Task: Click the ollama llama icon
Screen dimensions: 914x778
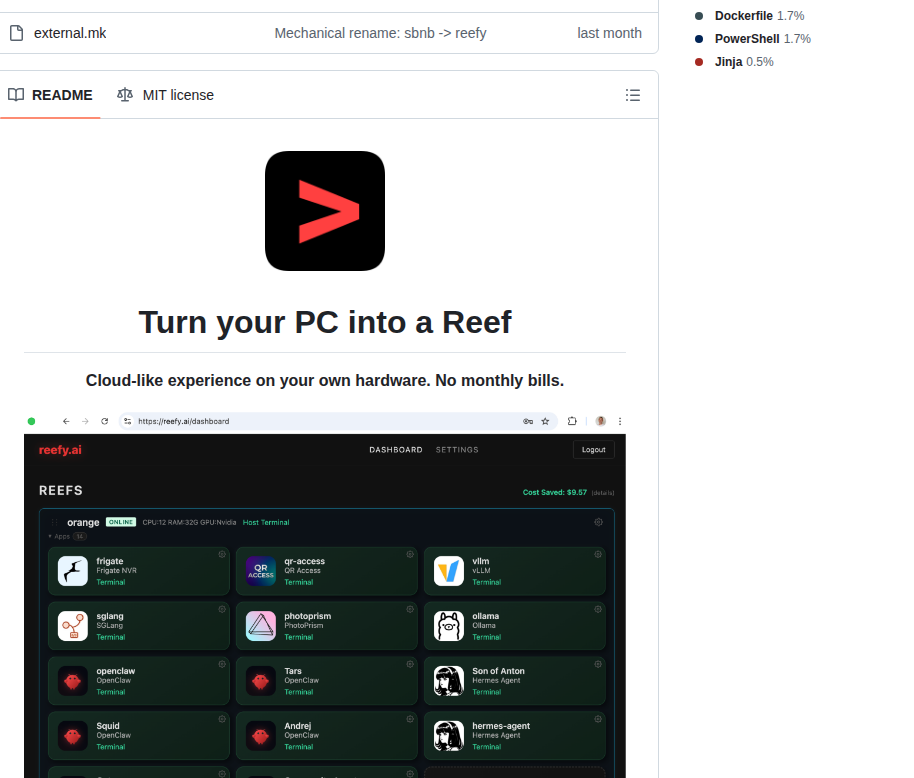Action: tap(449, 626)
